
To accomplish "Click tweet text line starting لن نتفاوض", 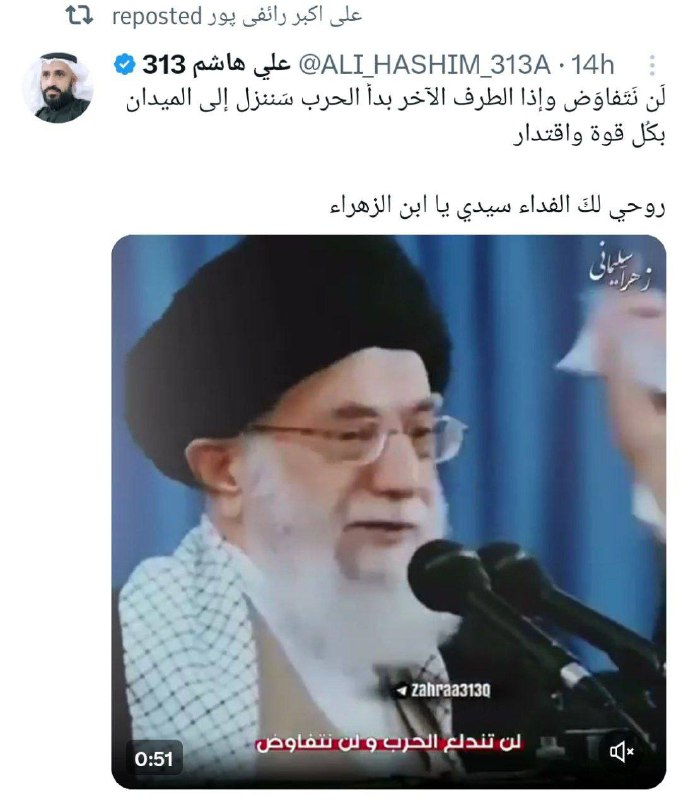I will tap(395, 99).
